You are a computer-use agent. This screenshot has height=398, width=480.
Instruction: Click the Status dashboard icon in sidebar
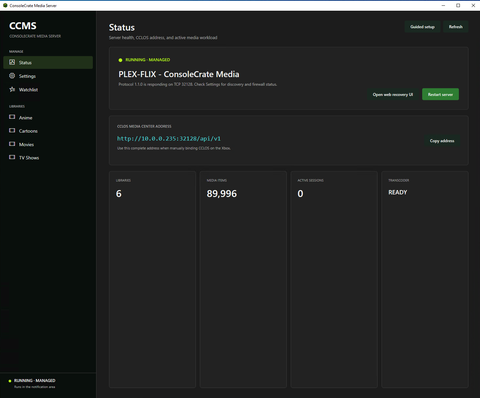point(12,62)
